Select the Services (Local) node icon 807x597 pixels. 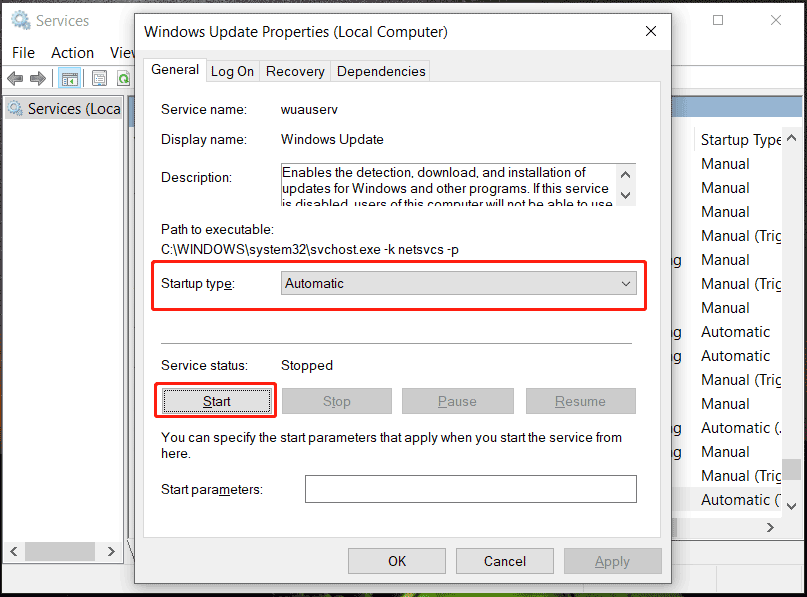tap(12, 108)
